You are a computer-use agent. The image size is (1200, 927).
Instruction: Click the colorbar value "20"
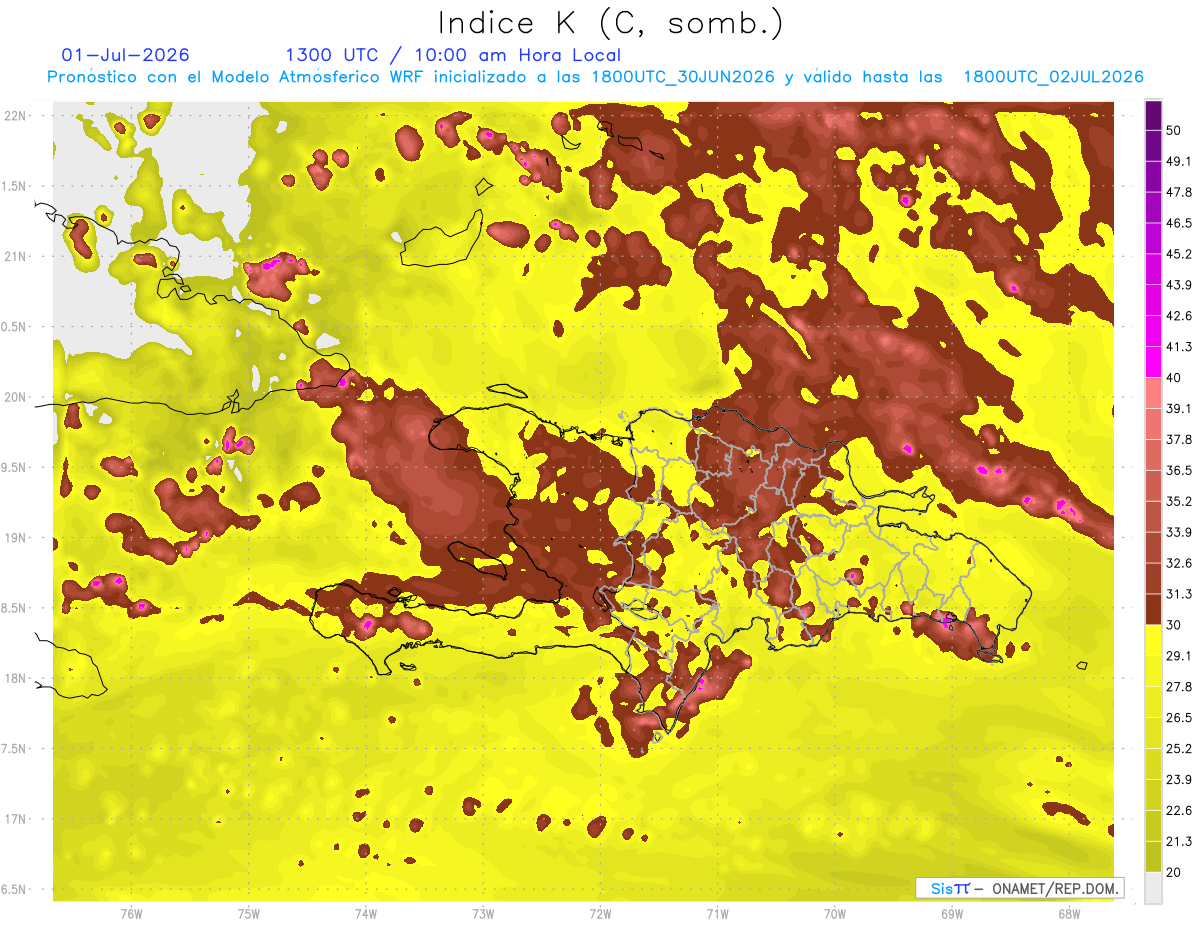point(1174,871)
